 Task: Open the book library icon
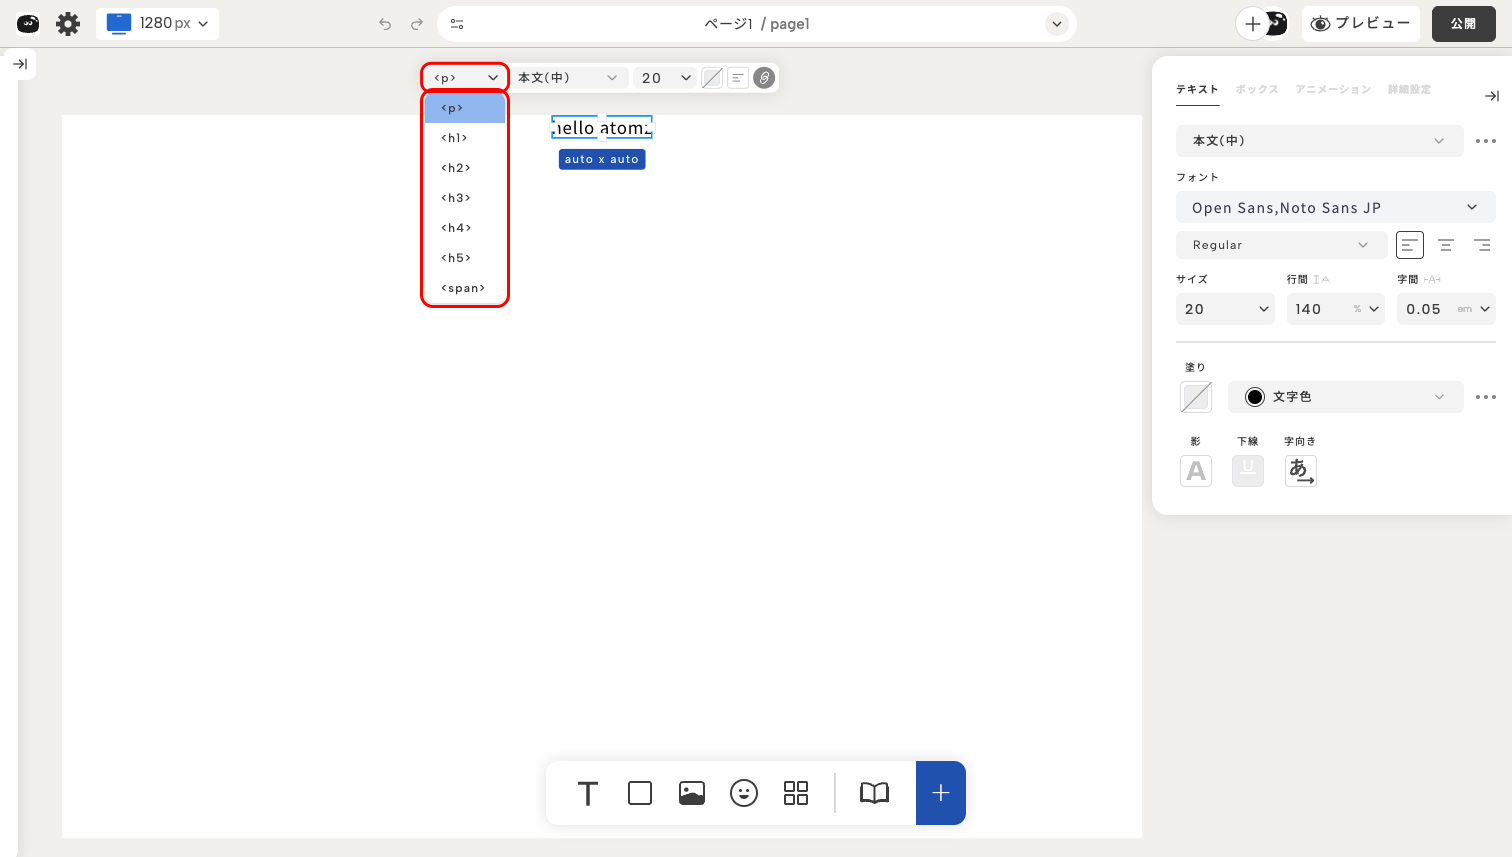coord(874,793)
